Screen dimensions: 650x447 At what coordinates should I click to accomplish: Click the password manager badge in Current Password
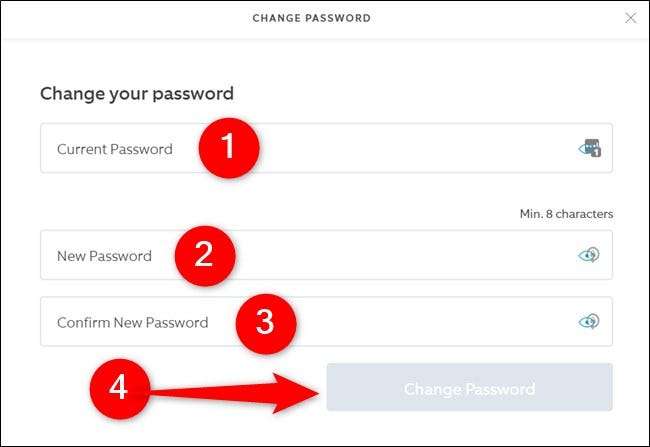pyautogui.click(x=596, y=151)
